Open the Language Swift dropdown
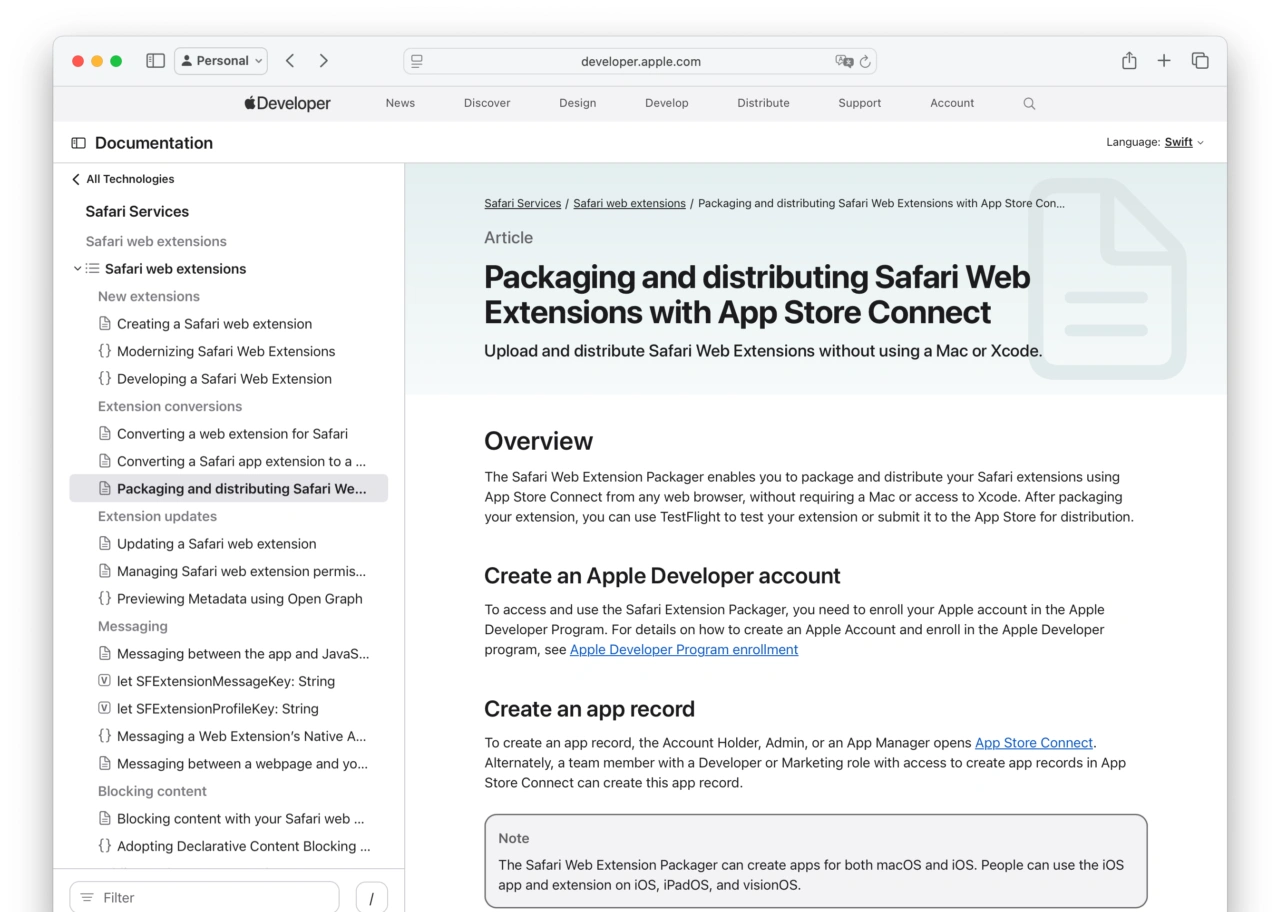Screen dimensions: 1280x912 [1183, 142]
